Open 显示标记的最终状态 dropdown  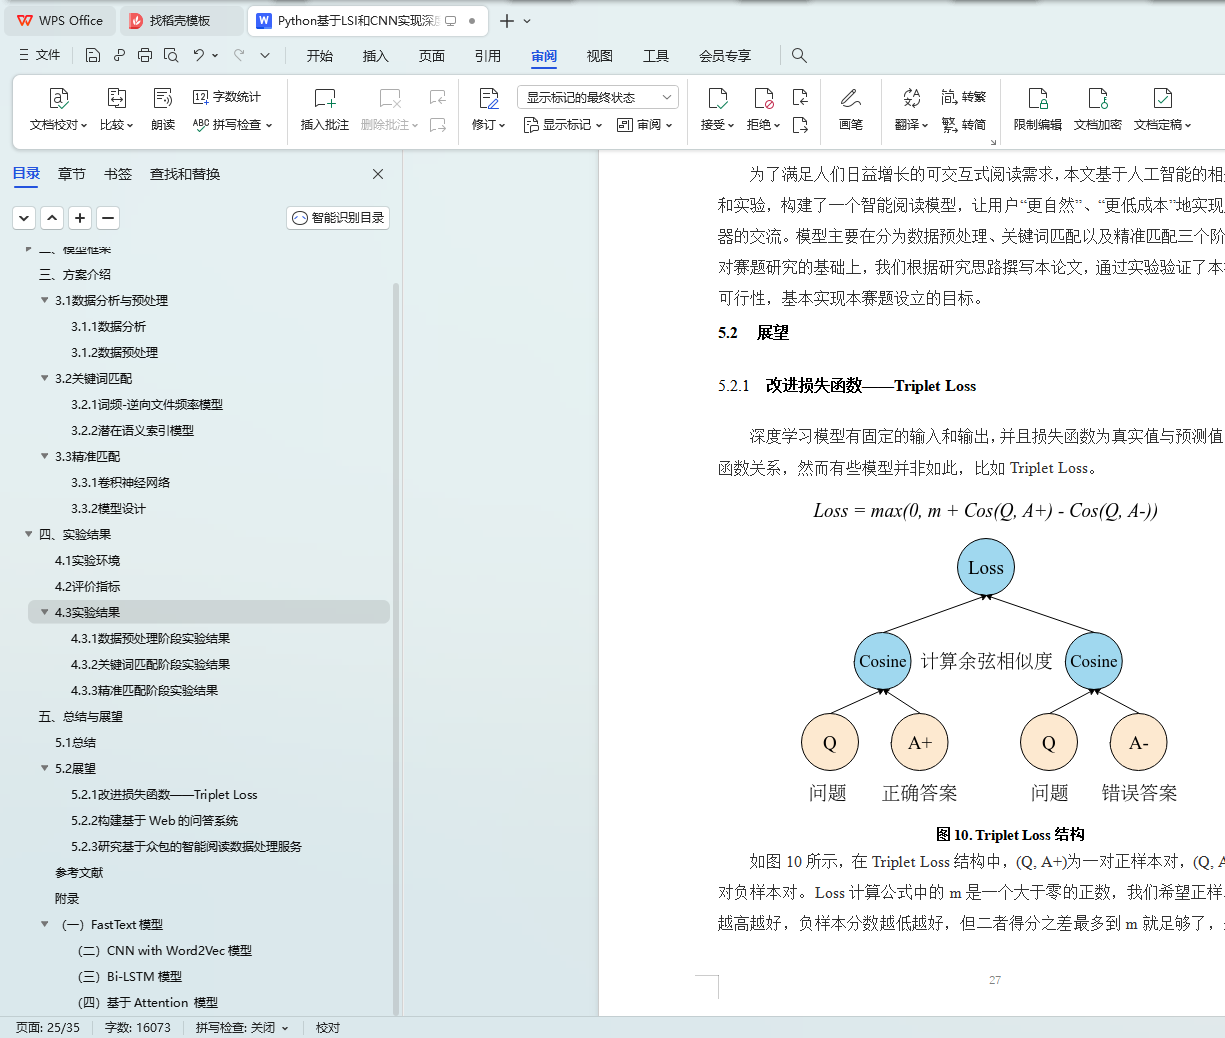click(x=598, y=97)
